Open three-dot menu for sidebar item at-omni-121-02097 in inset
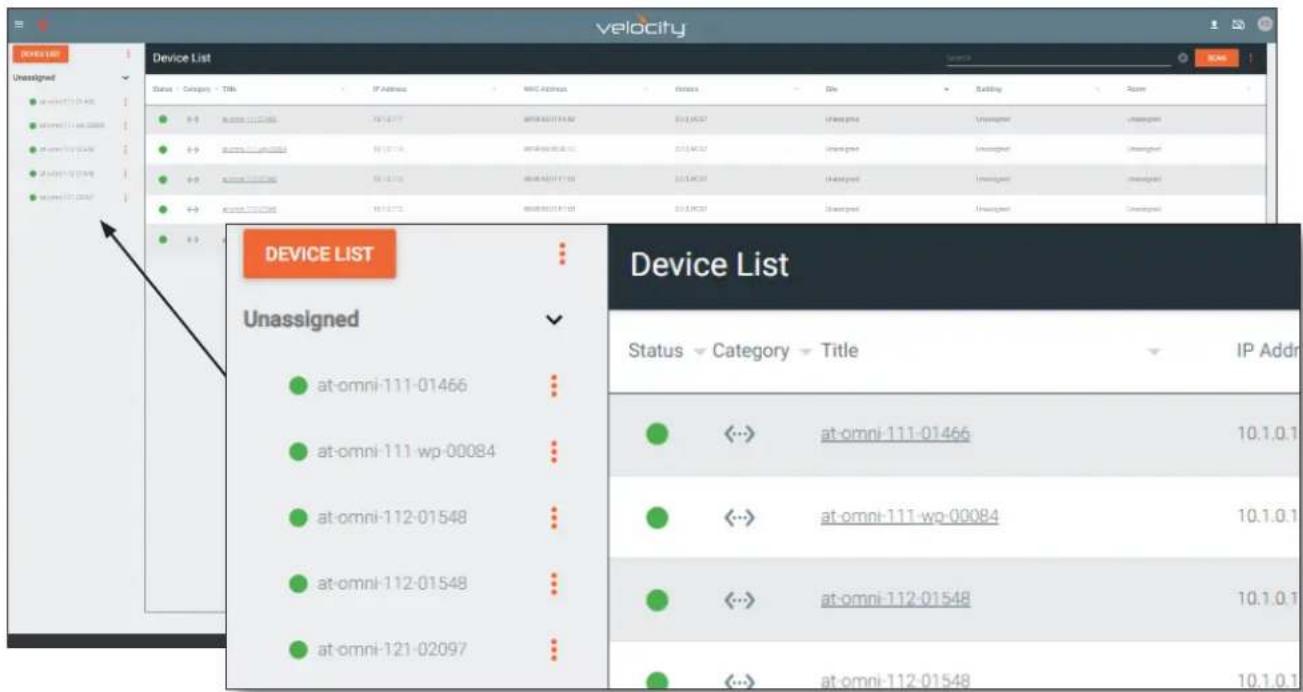Screen dimensions: 1303x692 [x=553, y=649]
